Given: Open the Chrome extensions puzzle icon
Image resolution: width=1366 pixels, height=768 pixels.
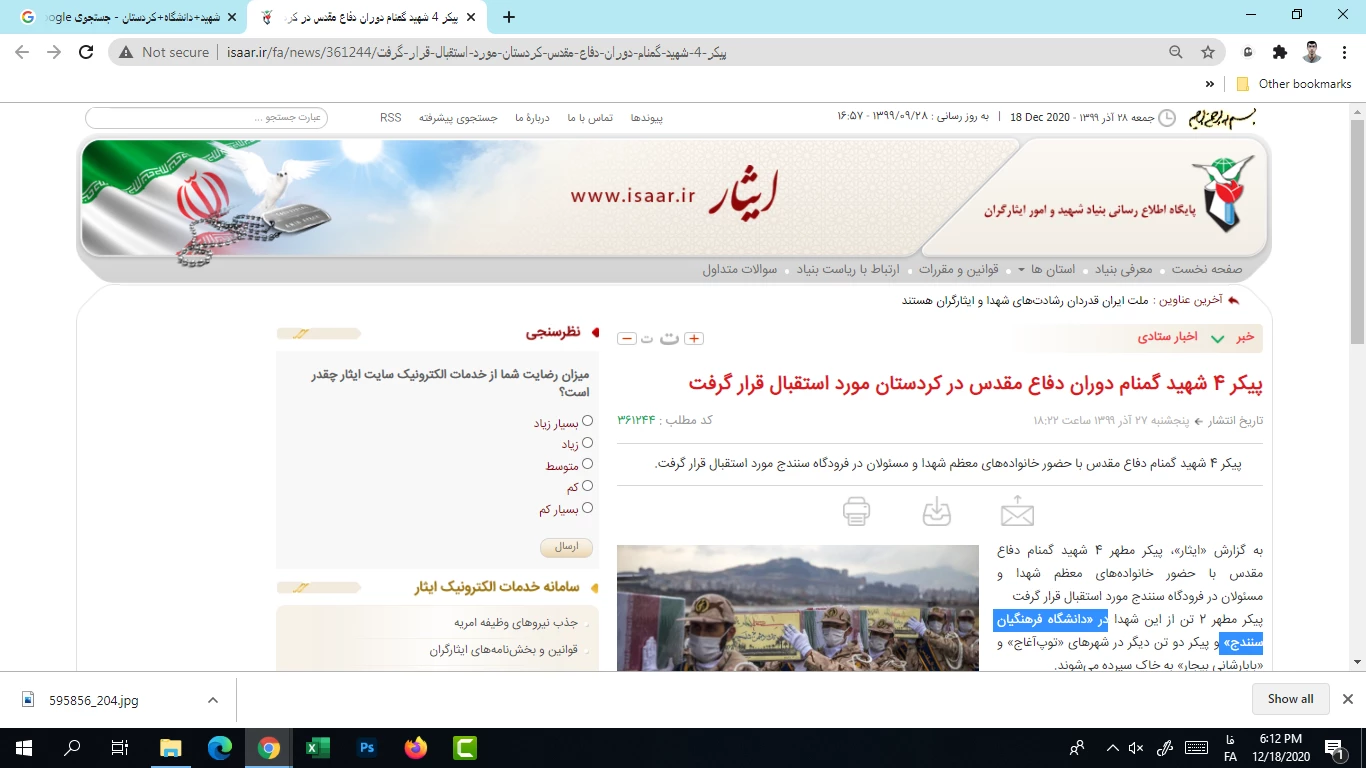Looking at the screenshot, I should tap(1280, 52).
